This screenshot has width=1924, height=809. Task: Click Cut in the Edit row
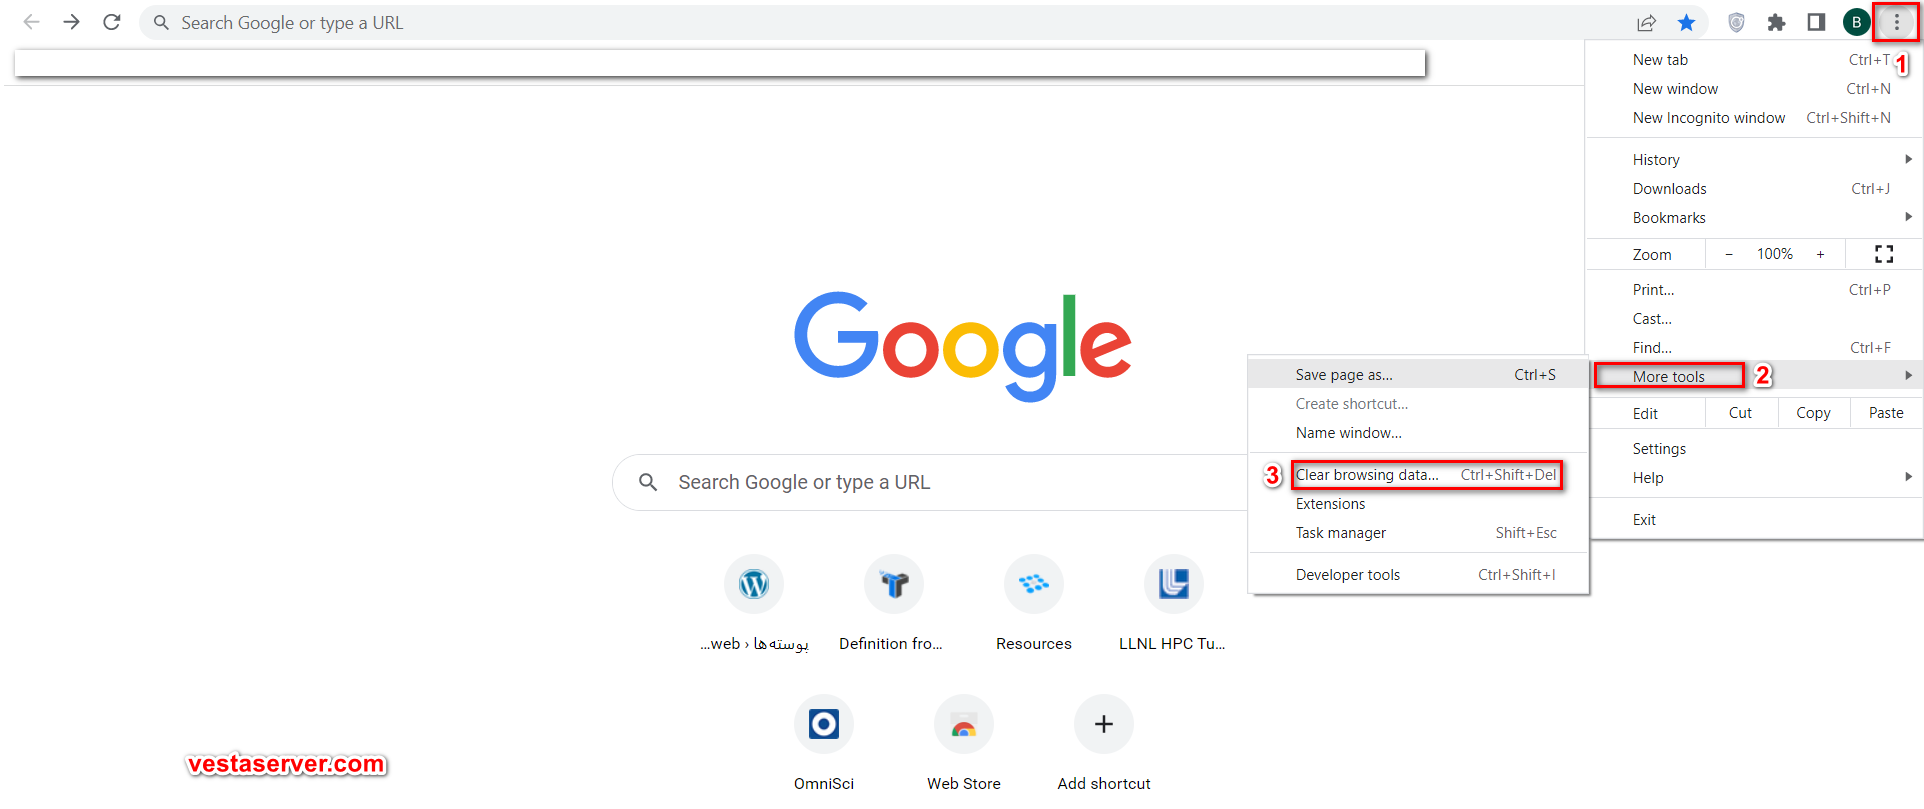point(1740,413)
